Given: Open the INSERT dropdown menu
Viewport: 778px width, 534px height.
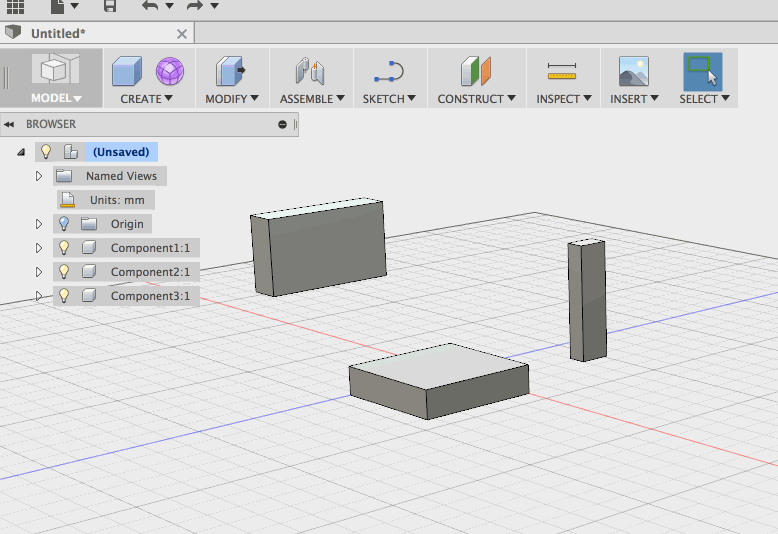Looking at the screenshot, I should point(634,99).
